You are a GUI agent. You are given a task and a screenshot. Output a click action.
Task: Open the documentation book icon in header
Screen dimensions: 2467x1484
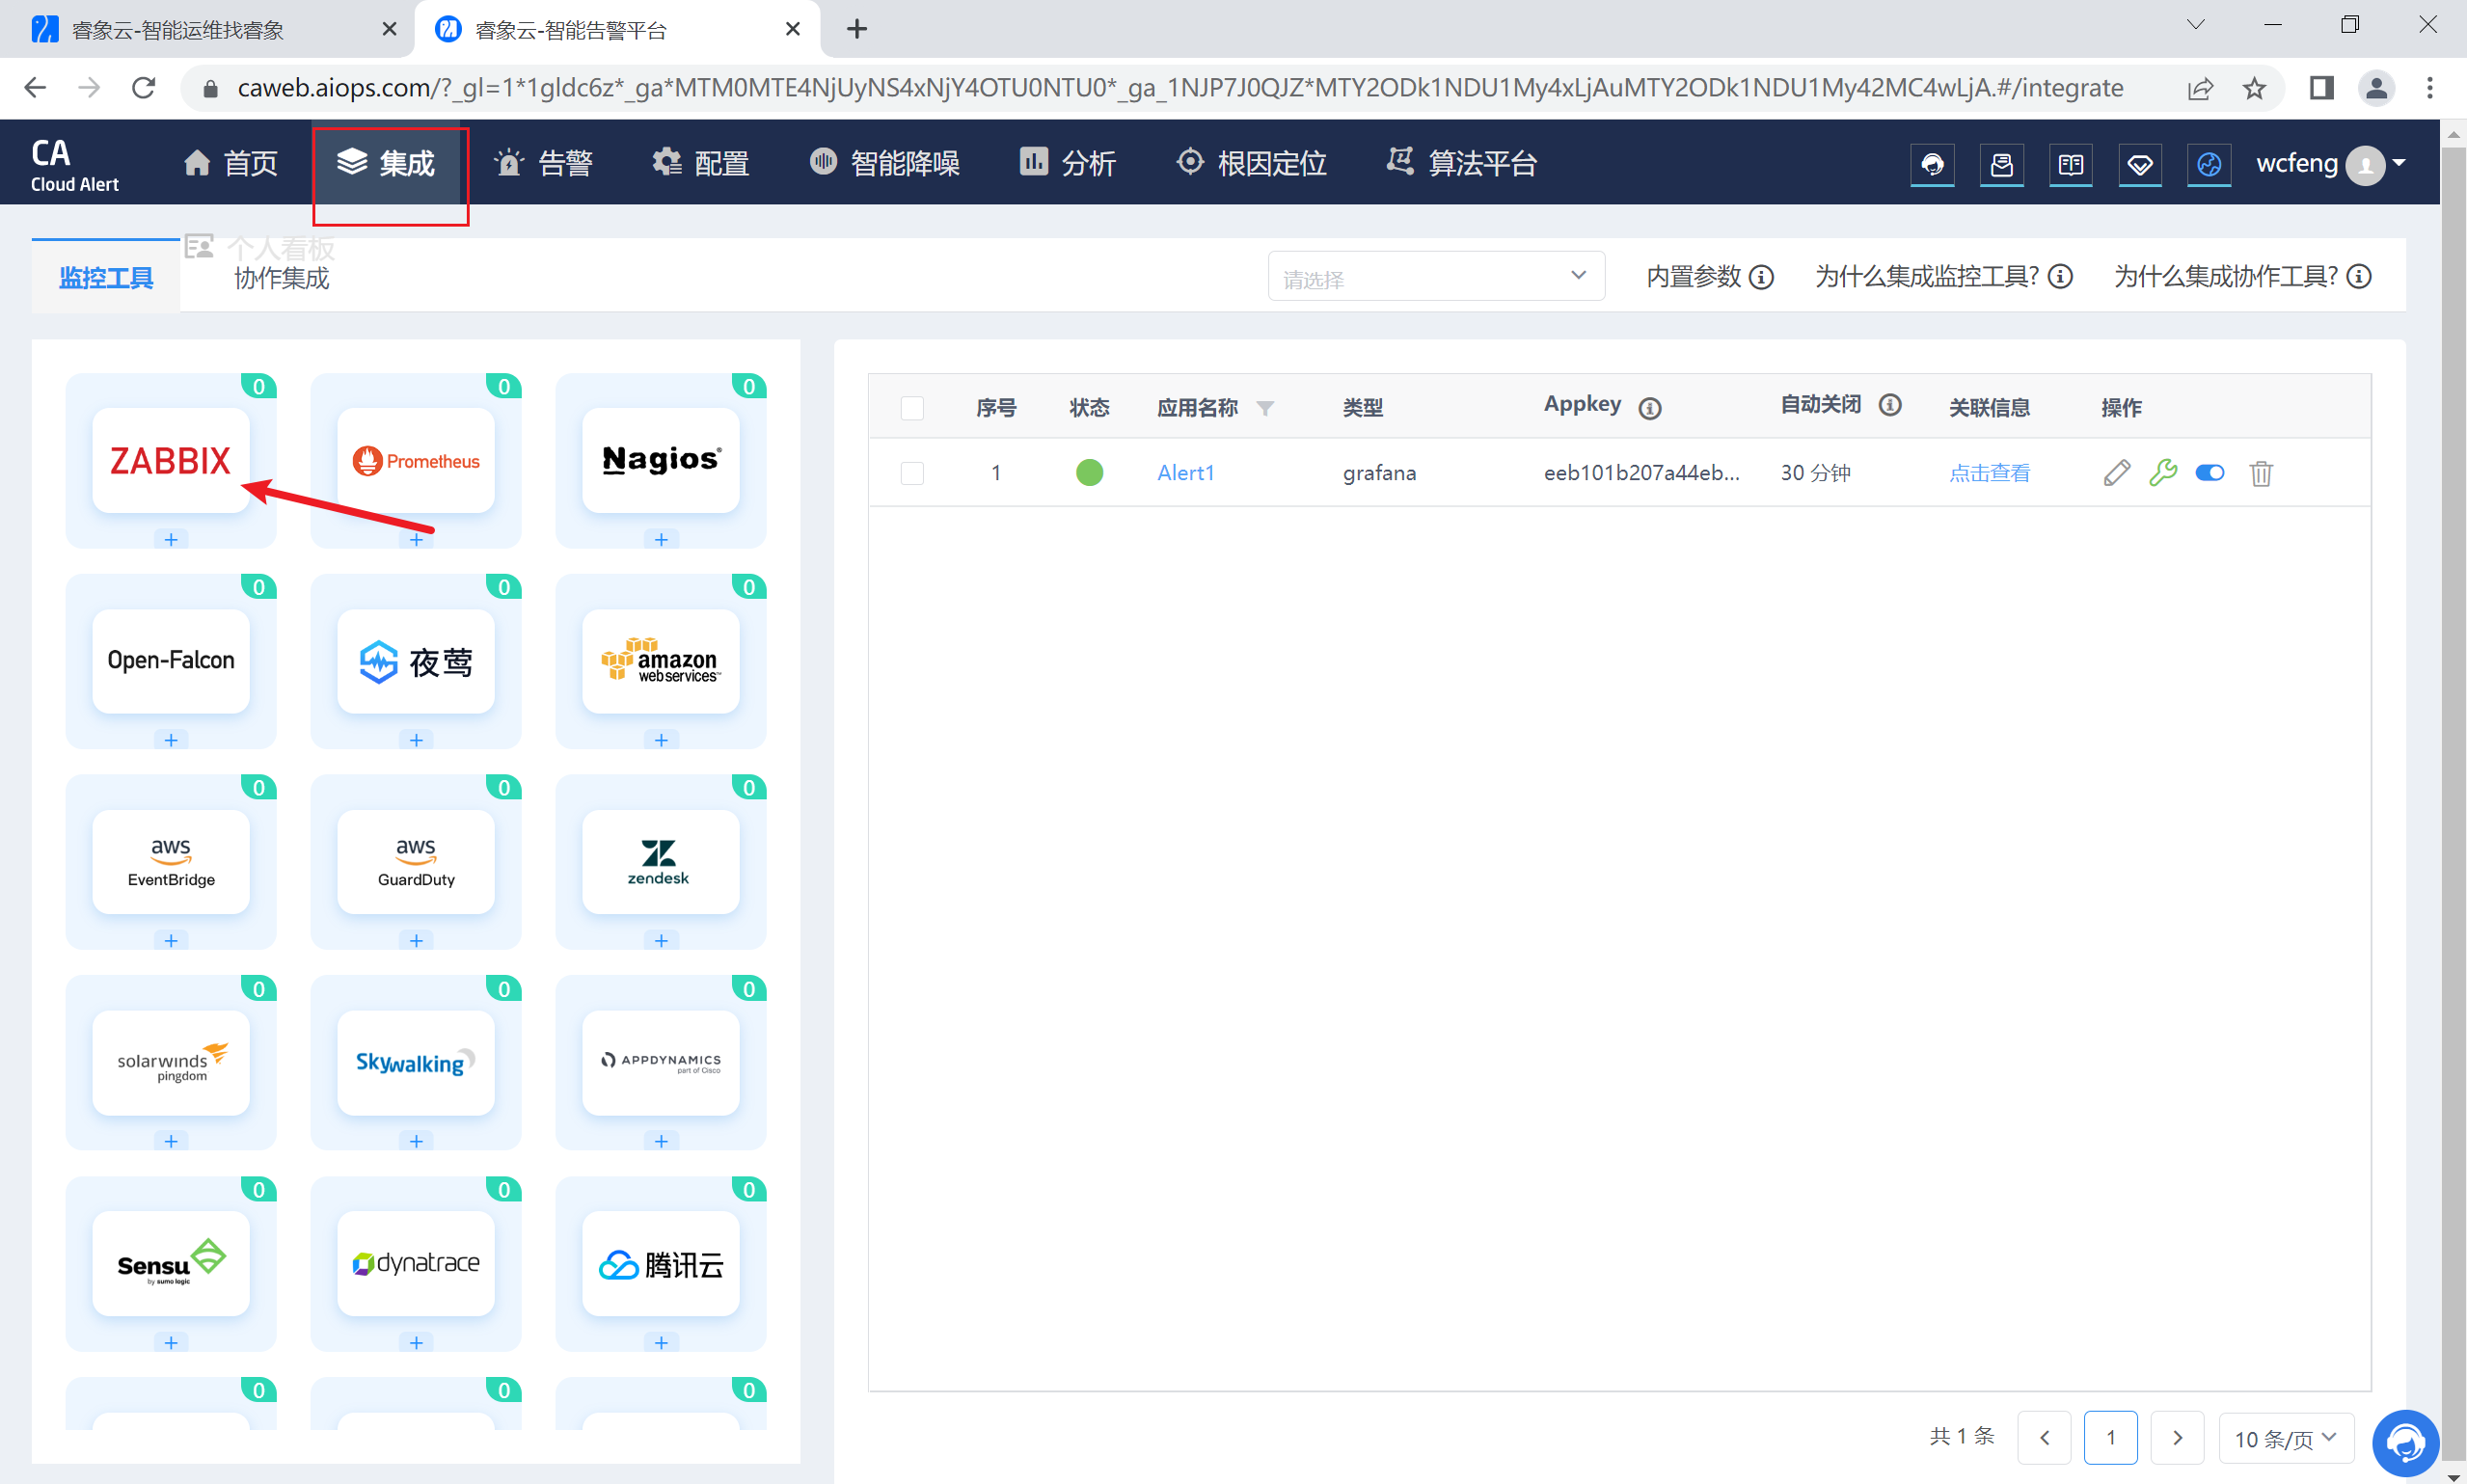coord(2070,164)
